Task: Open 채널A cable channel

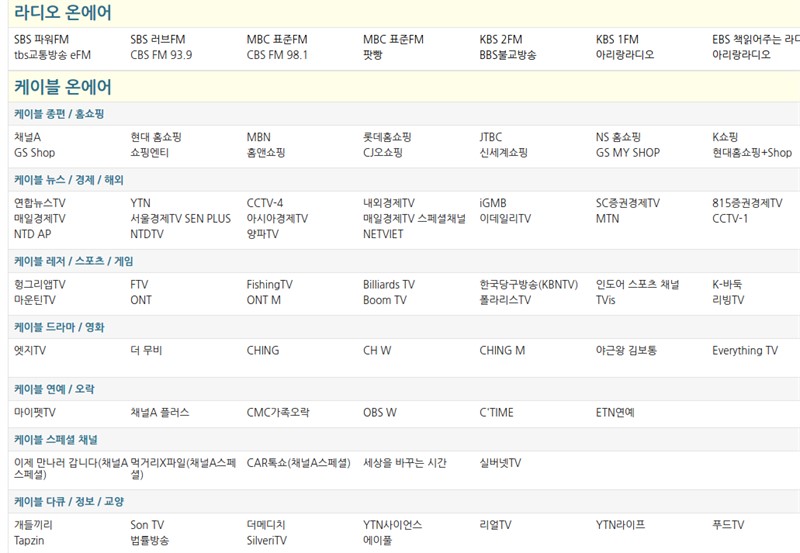Action: (x=28, y=137)
